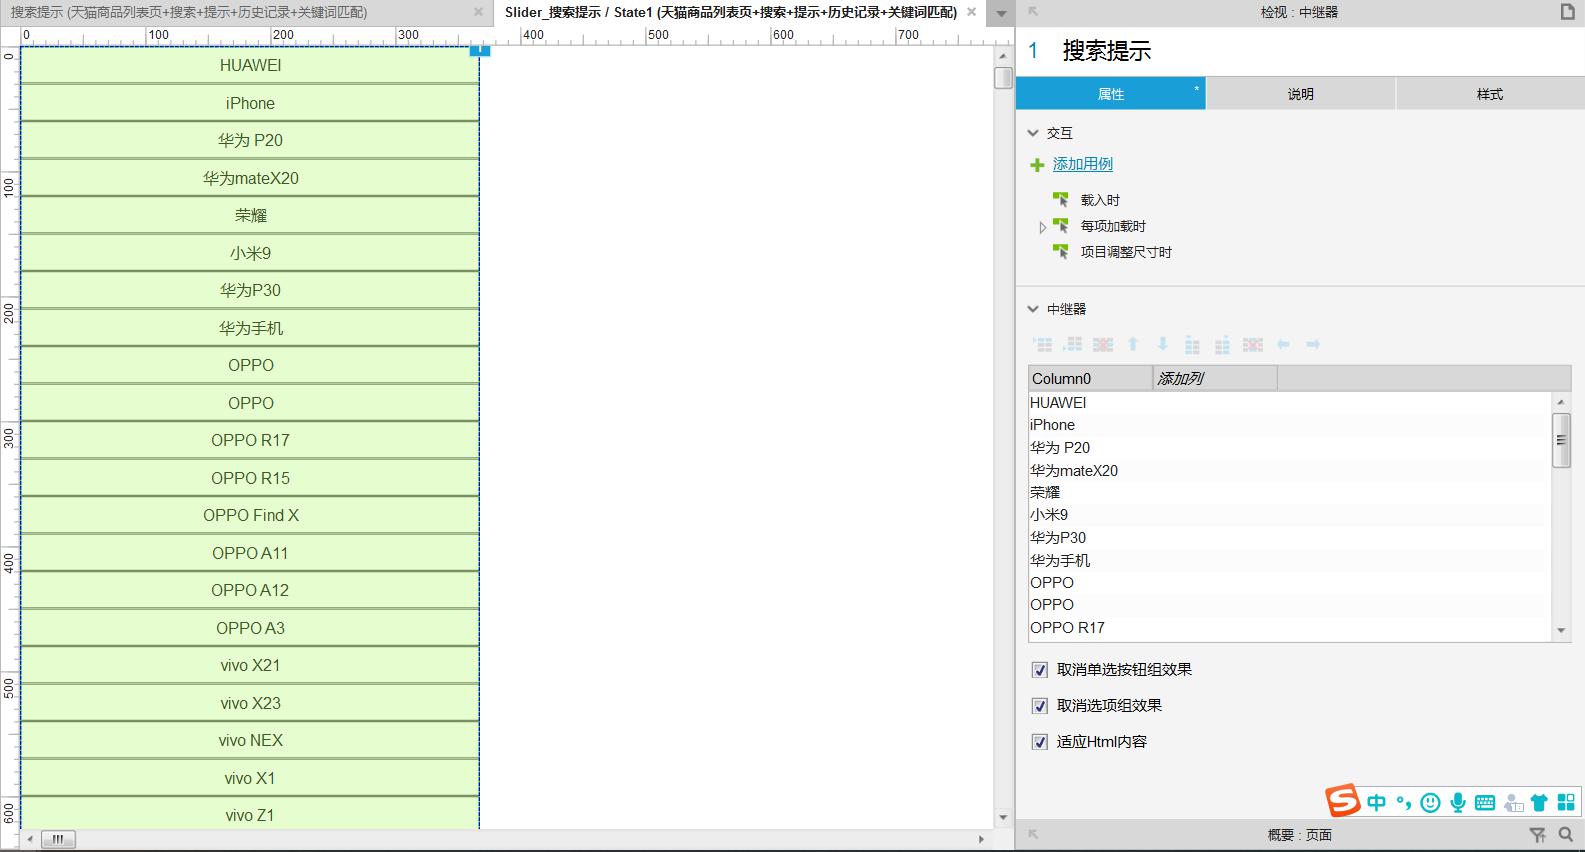Close the 搜索提示 page tab
This screenshot has height=852, width=1585.
pos(478,12)
